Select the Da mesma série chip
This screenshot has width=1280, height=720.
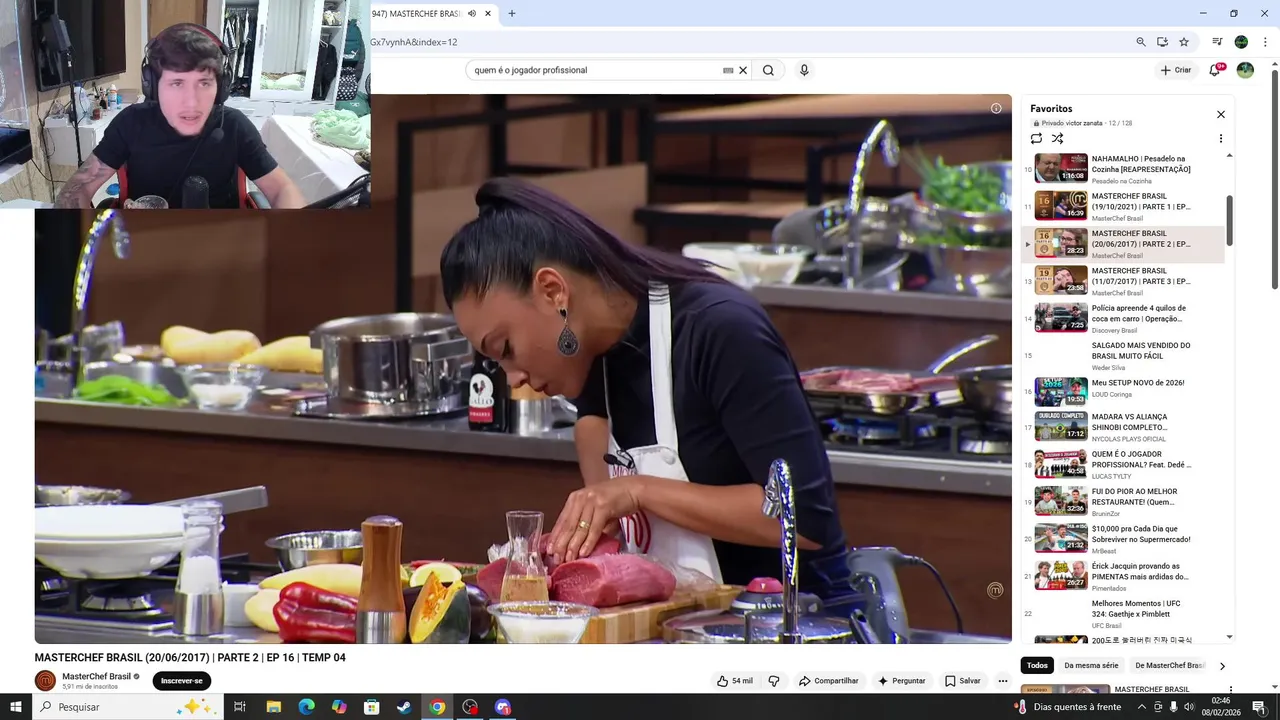pyautogui.click(x=1091, y=665)
